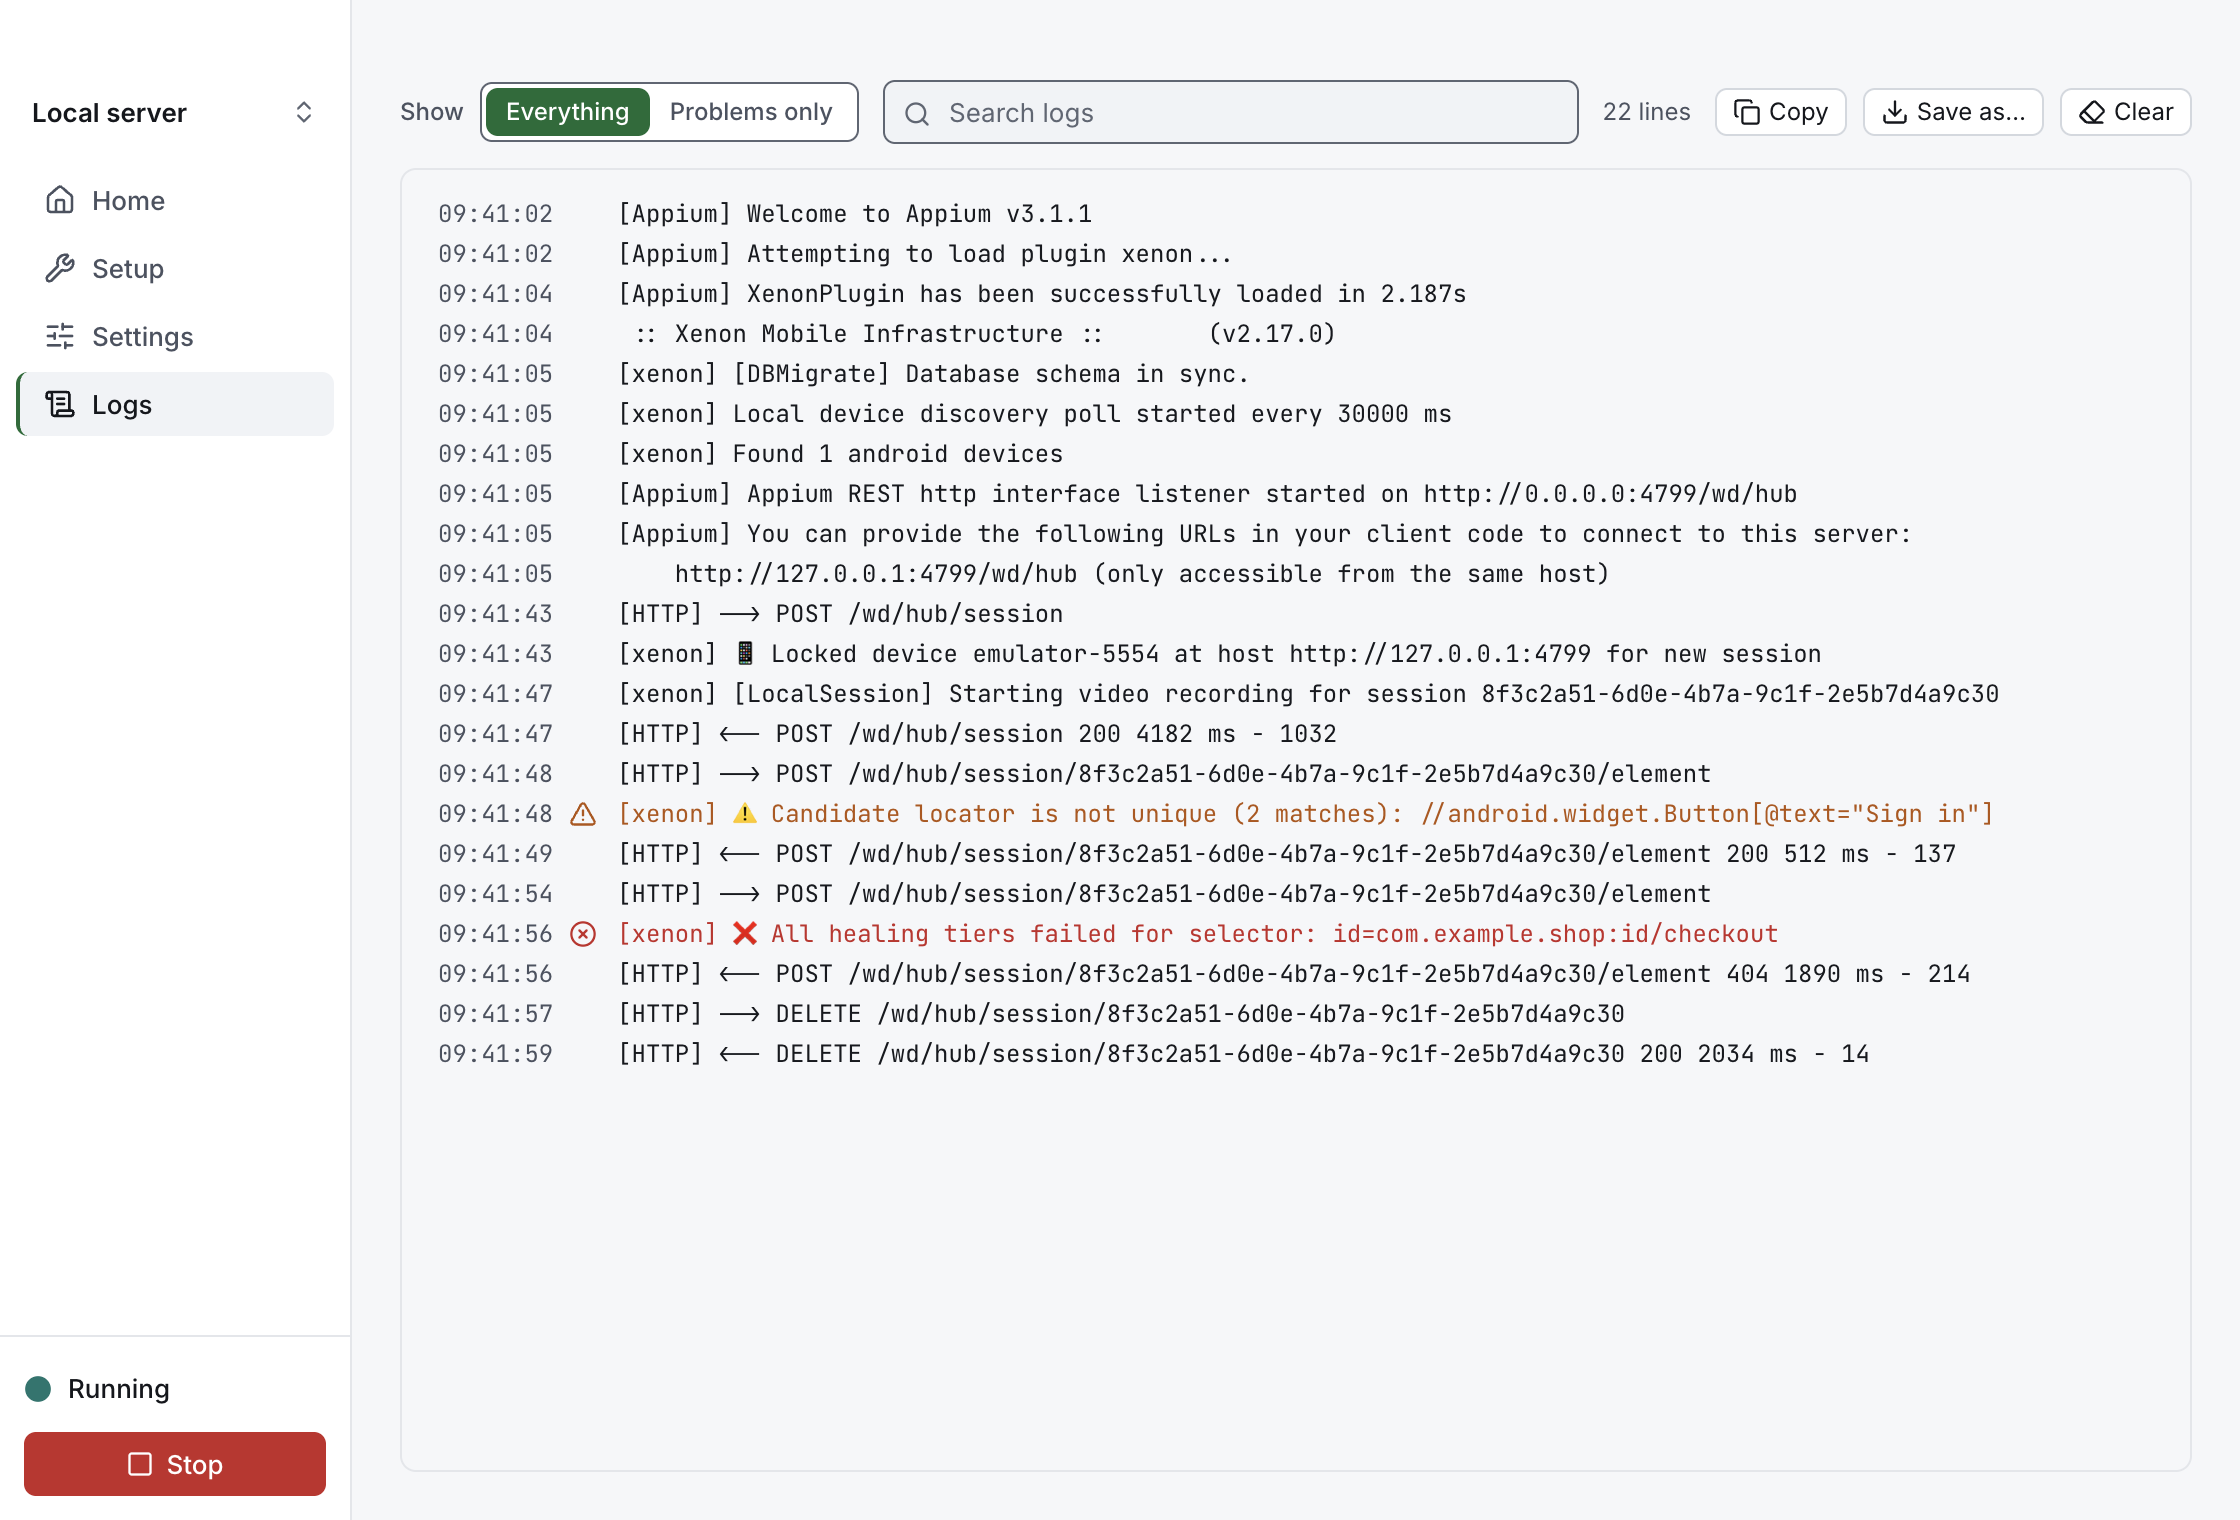
Task: Select 'Starting video recording for session' line
Action: [x=1295, y=694]
